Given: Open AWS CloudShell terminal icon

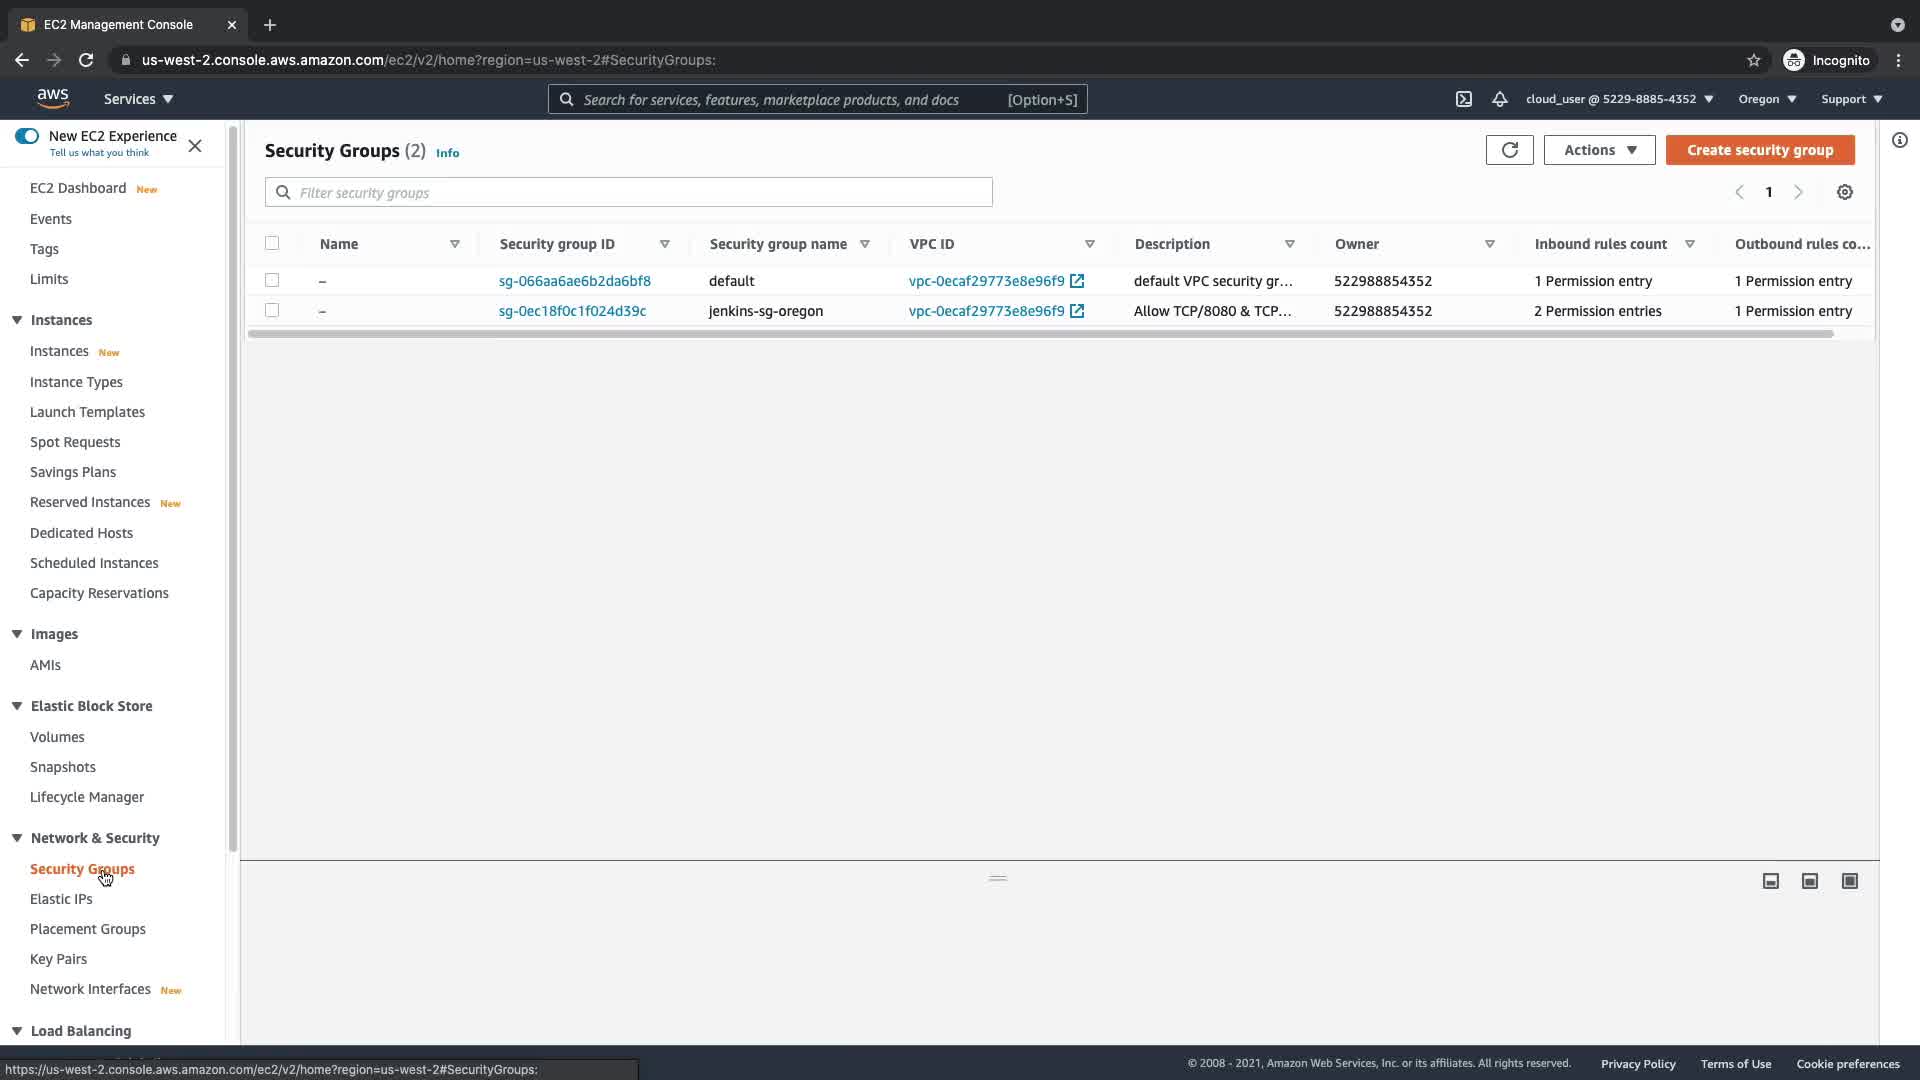Looking at the screenshot, I should (x=1463, y=99).
